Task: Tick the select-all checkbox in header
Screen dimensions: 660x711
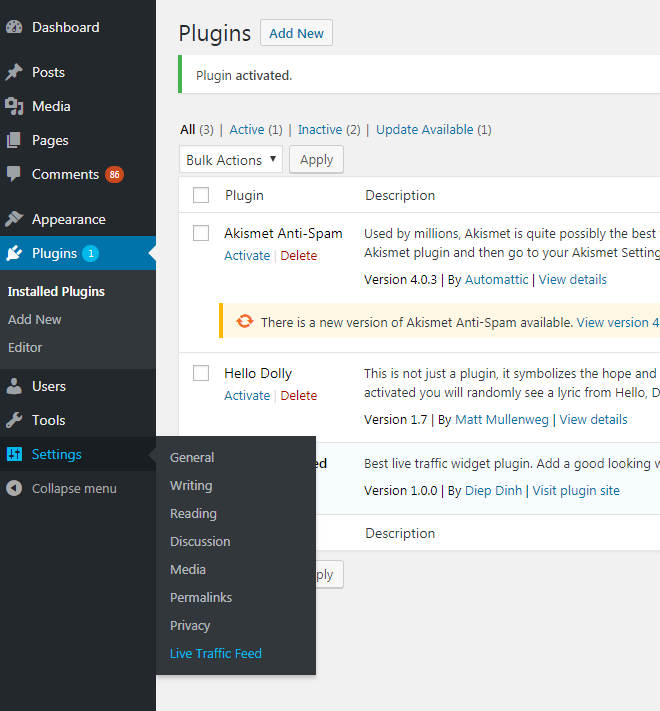Action: [201, 195]
